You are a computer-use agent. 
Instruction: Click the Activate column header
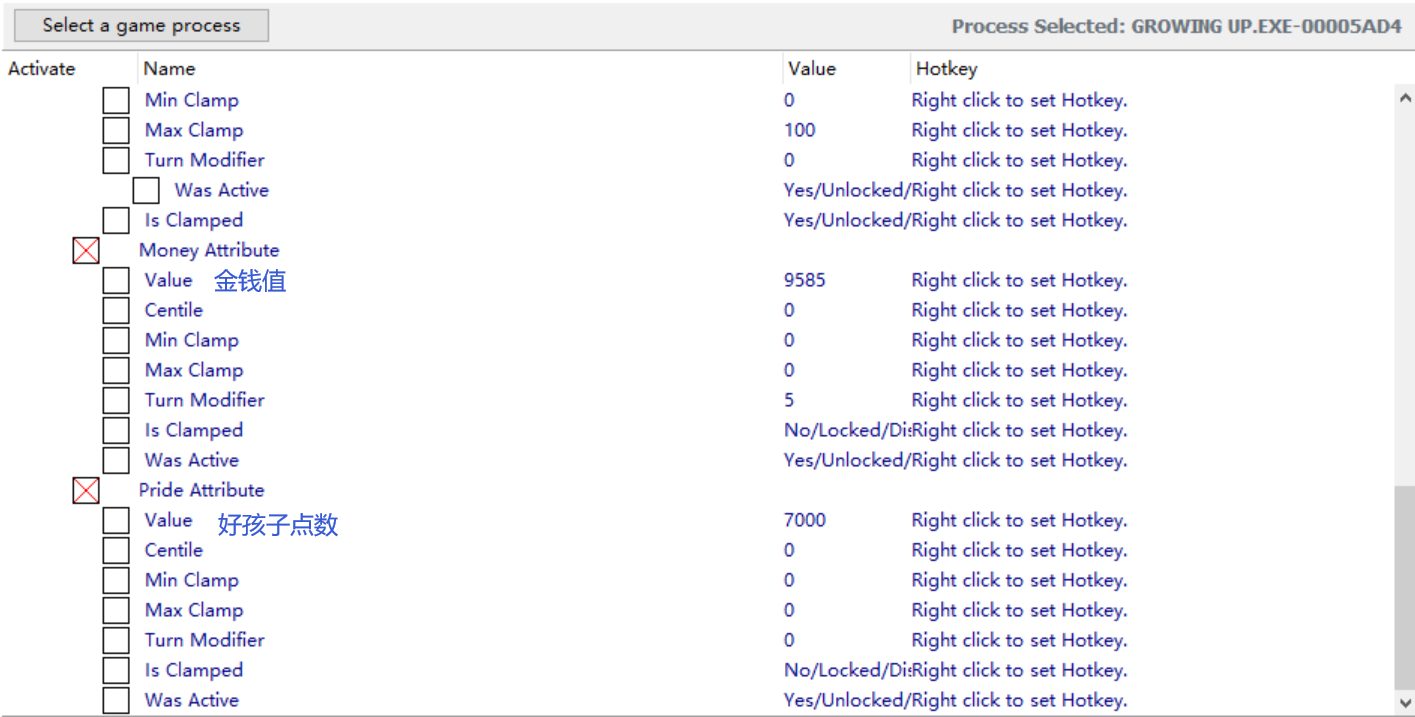coord(41,69)
